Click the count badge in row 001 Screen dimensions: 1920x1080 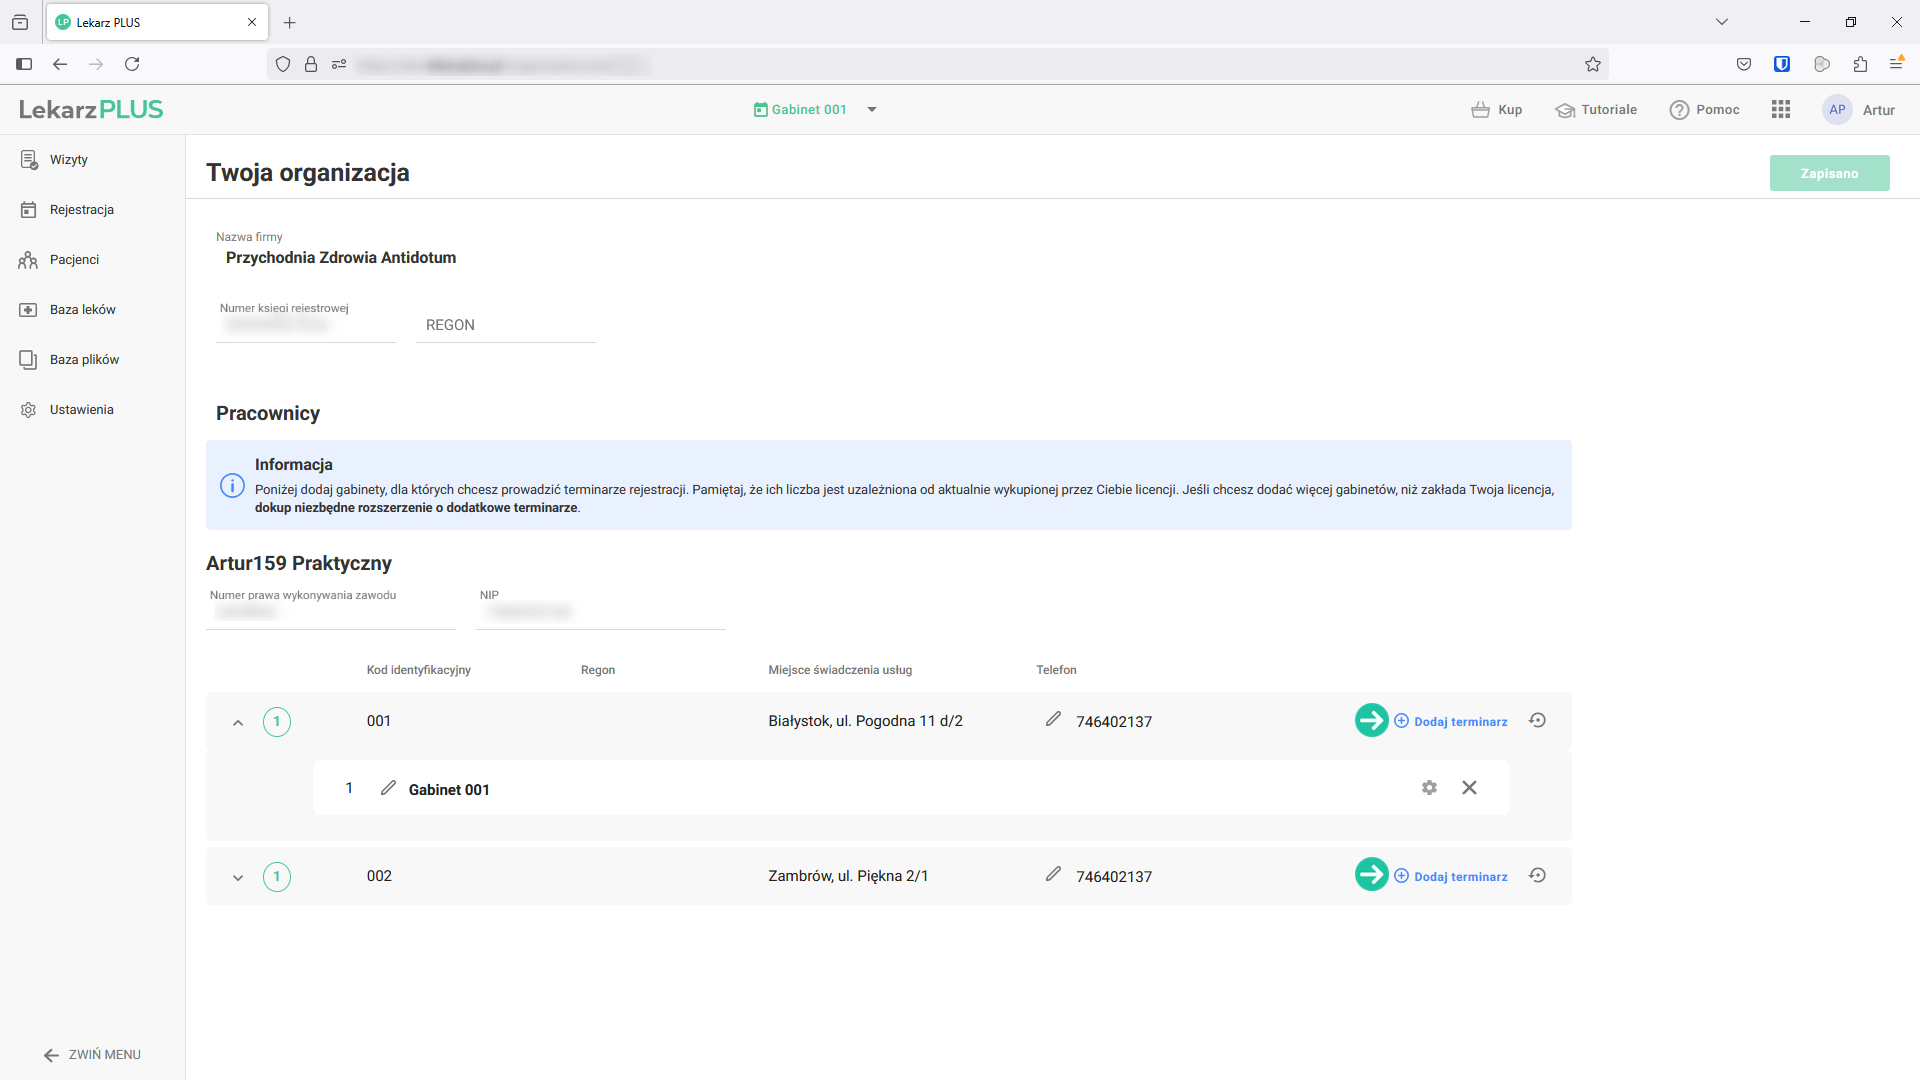tap(277, 722)
